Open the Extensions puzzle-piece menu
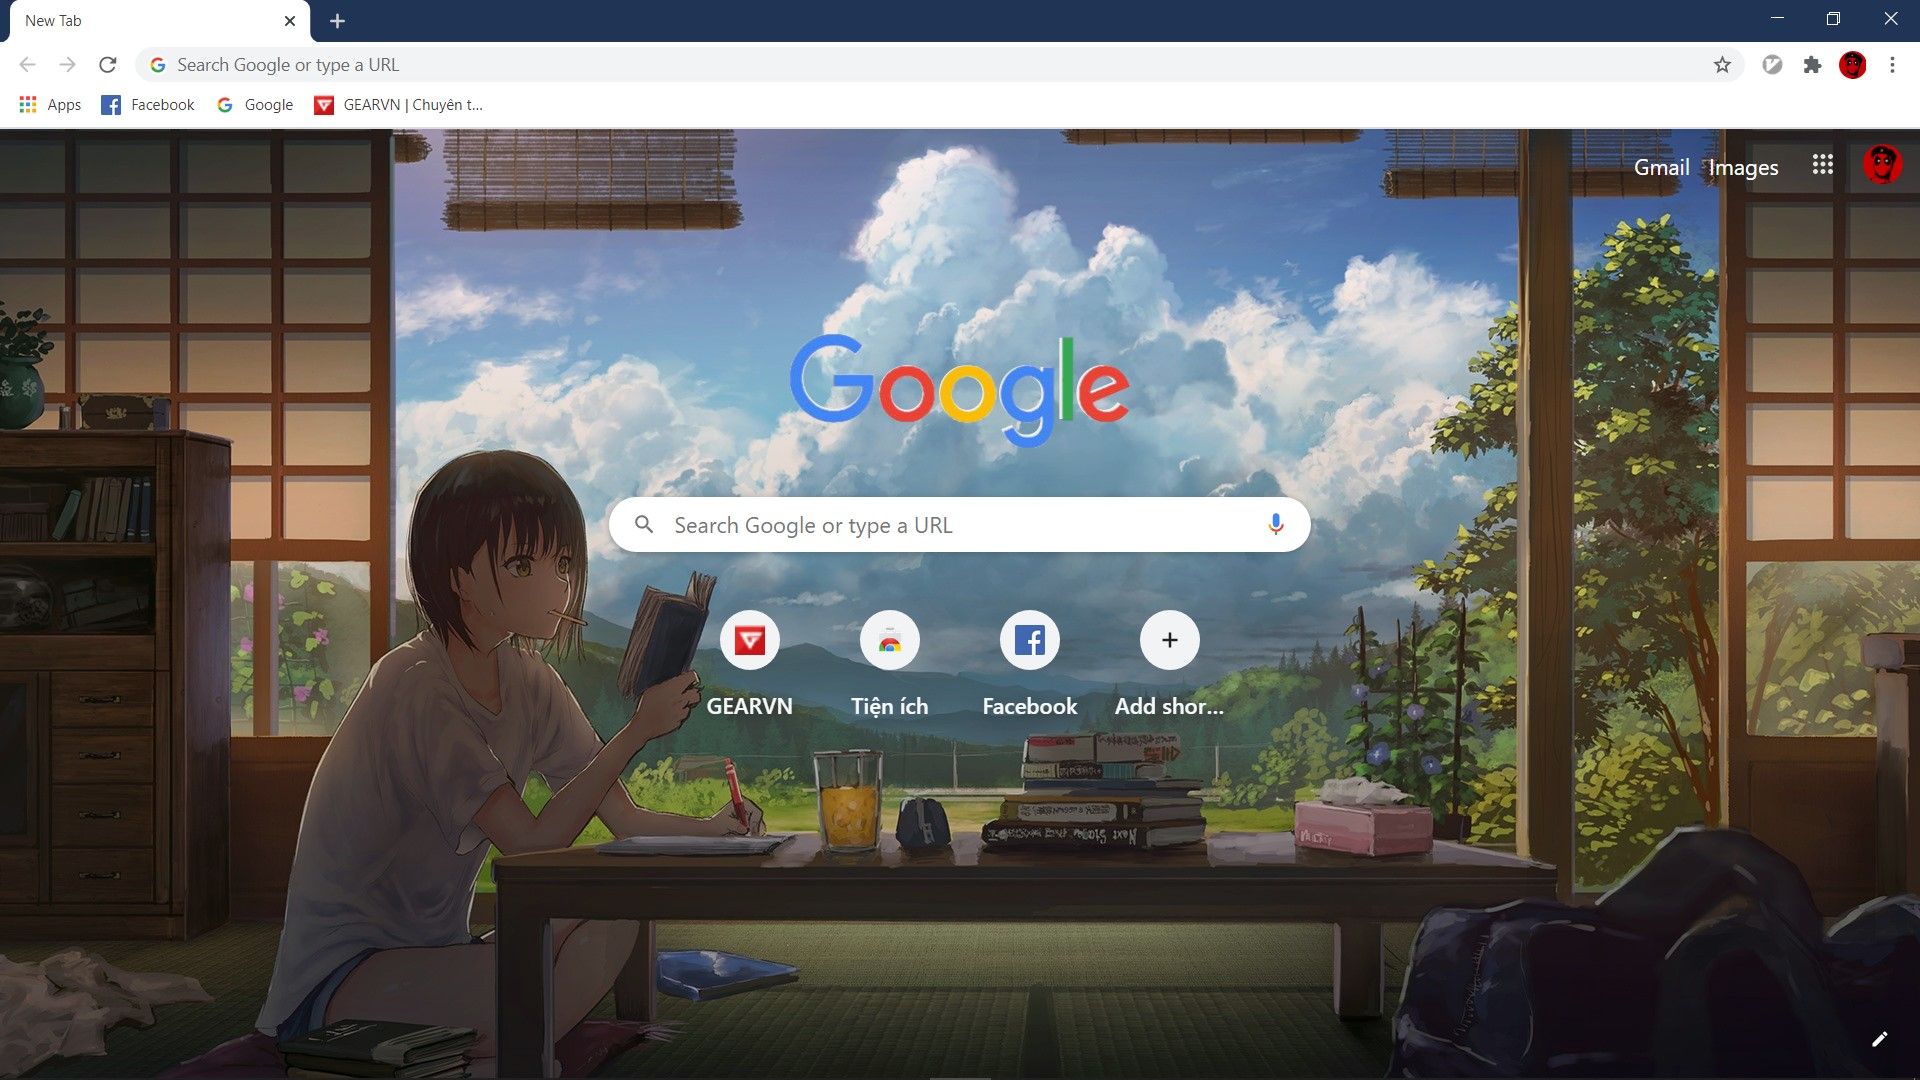 [1812, 65]
